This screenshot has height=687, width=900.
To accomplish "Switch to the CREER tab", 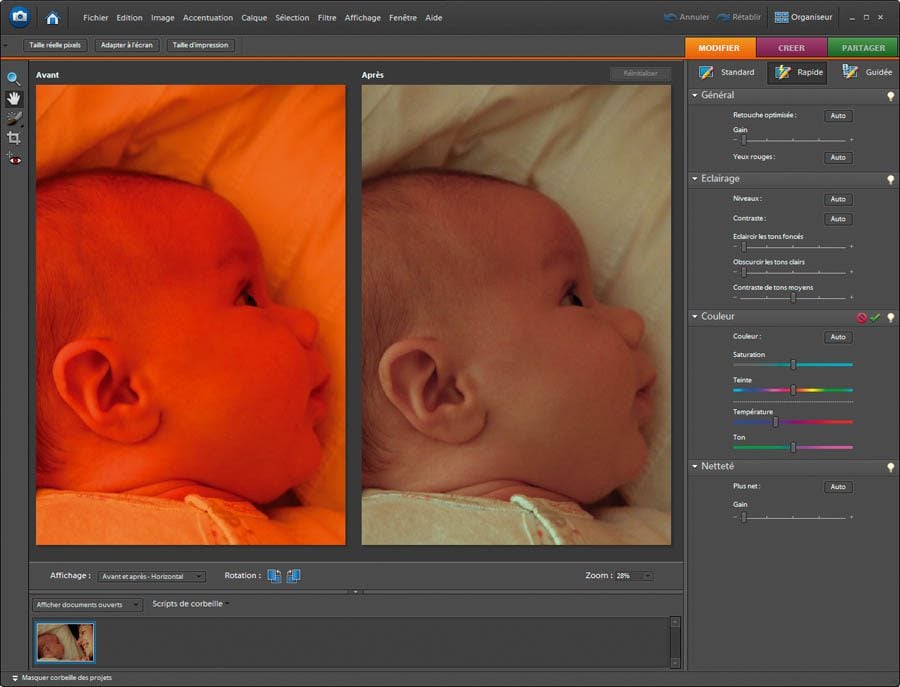I will [791, 48].
